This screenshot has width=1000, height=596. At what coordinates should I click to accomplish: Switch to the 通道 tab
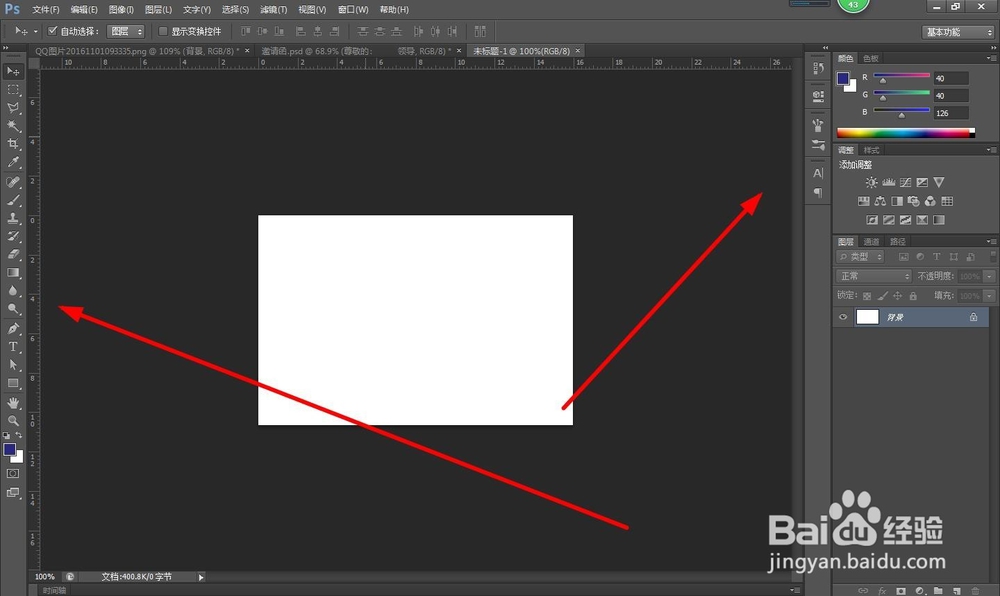tap(871, 242)
